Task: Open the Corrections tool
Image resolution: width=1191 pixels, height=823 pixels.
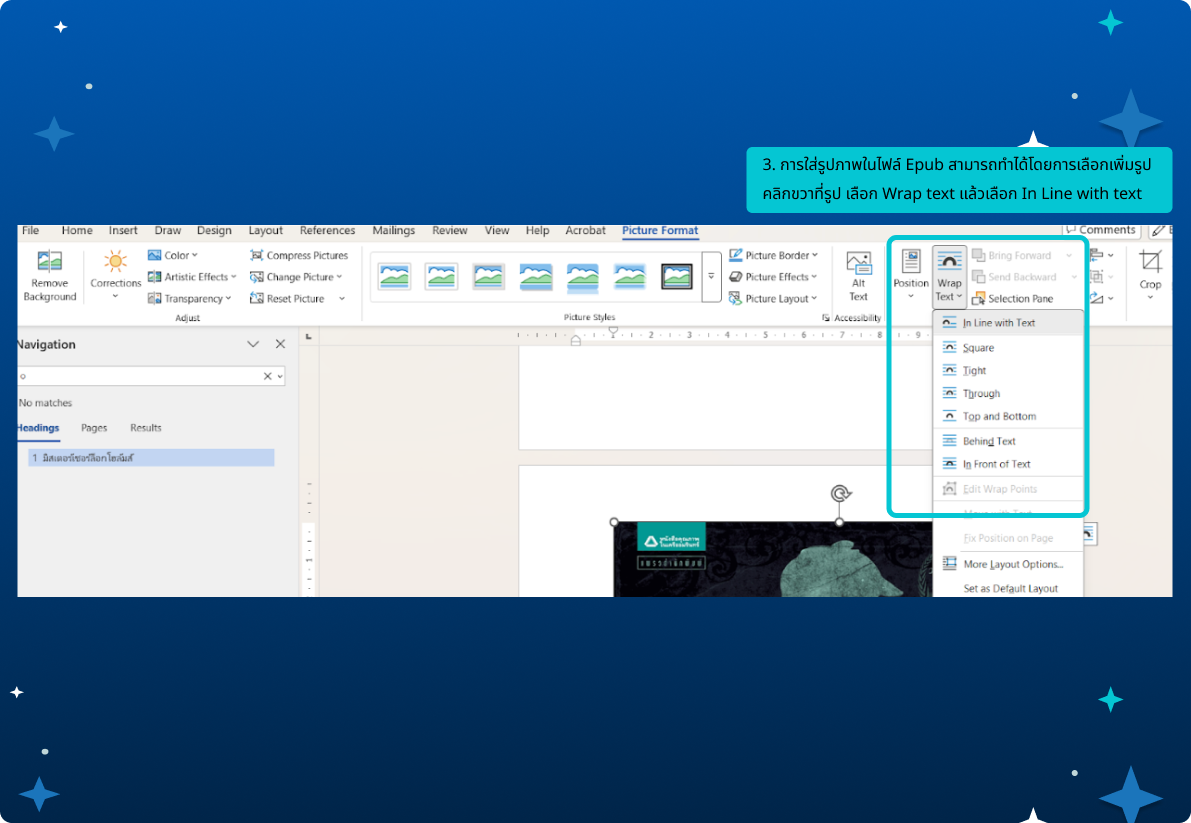Action: point(116,264)
